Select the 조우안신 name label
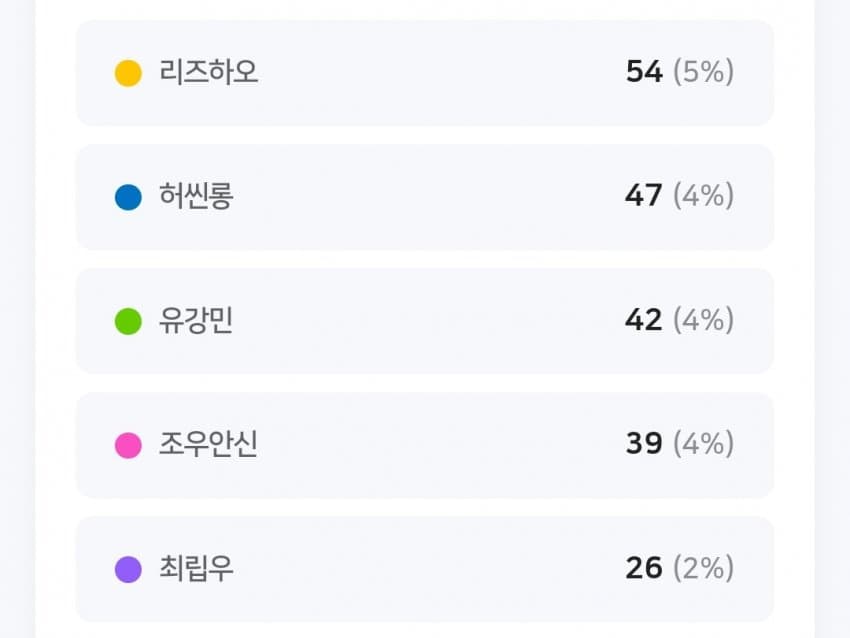This screenshot has height=638, width=850. coord(208,444)
